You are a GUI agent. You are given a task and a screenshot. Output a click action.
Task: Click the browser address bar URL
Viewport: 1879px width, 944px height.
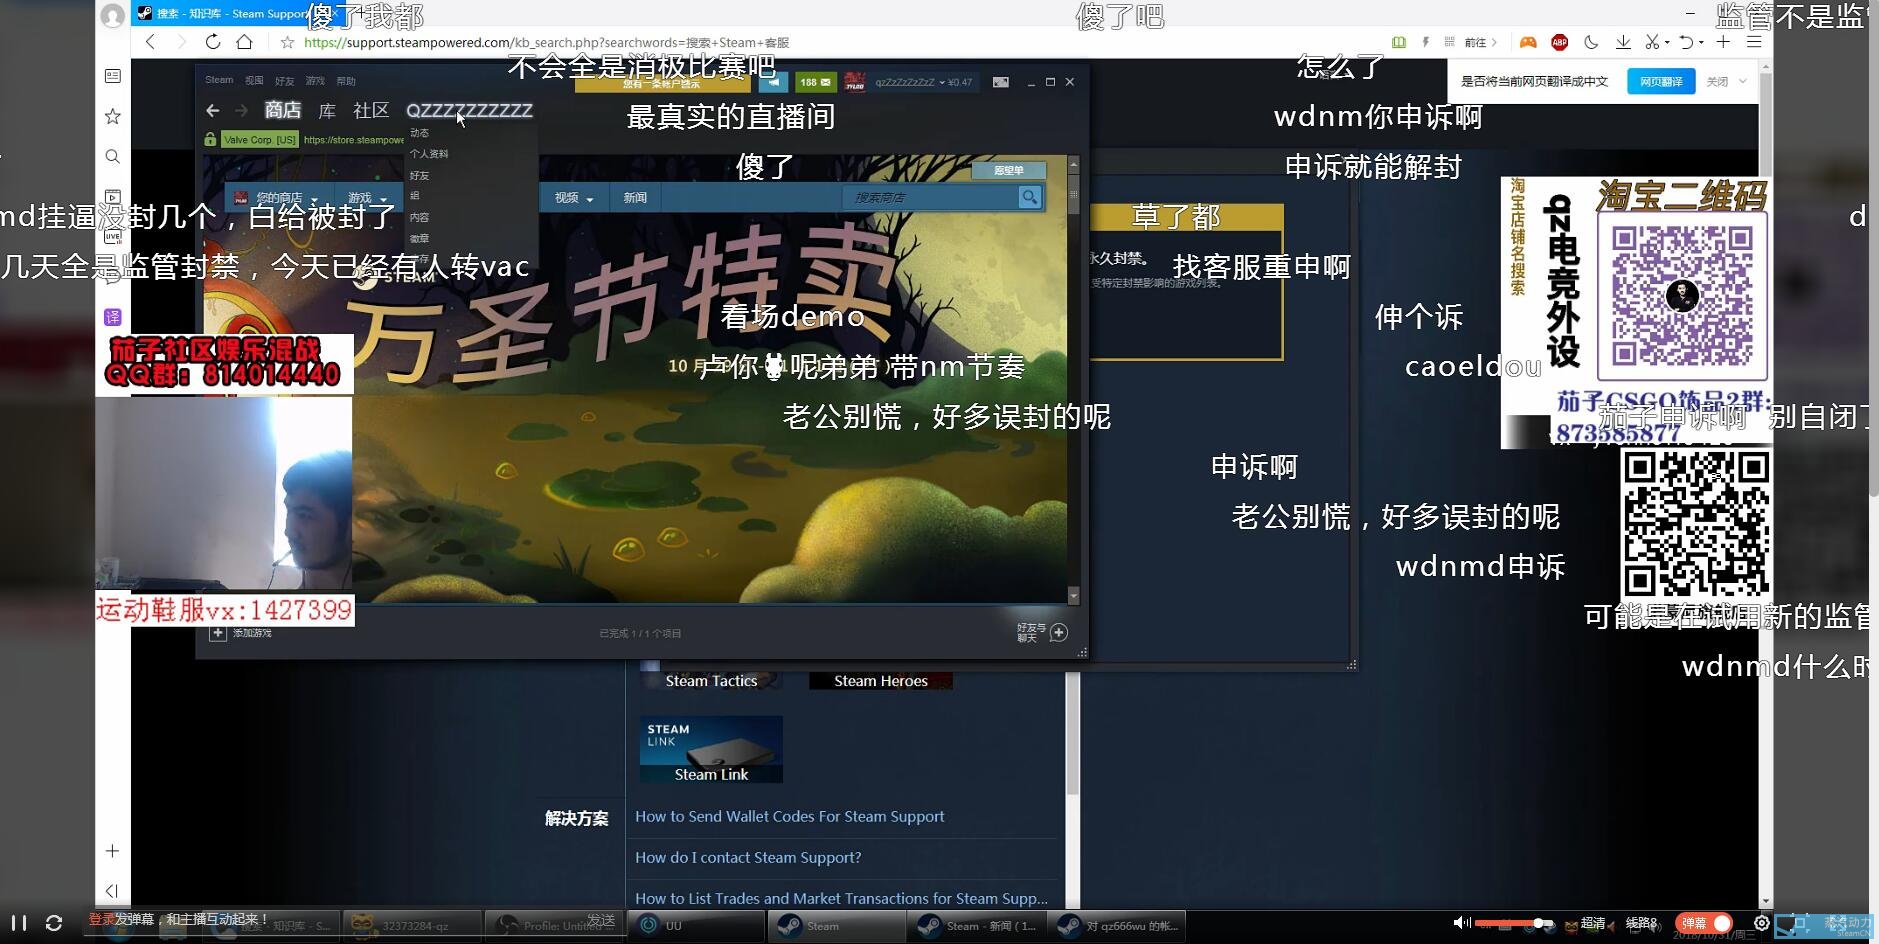[x=546, y=43]
